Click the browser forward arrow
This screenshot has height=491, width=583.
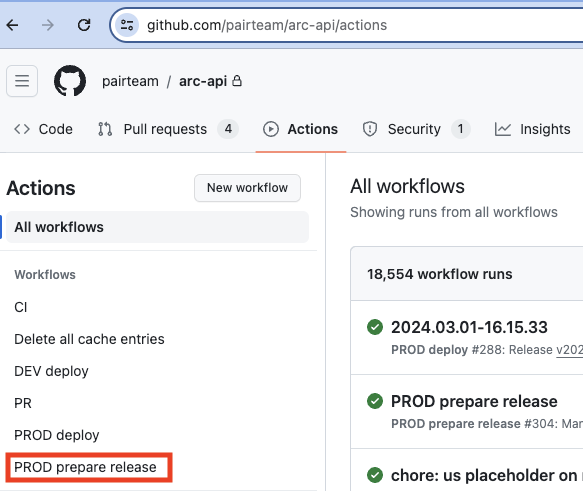[48, 25]
